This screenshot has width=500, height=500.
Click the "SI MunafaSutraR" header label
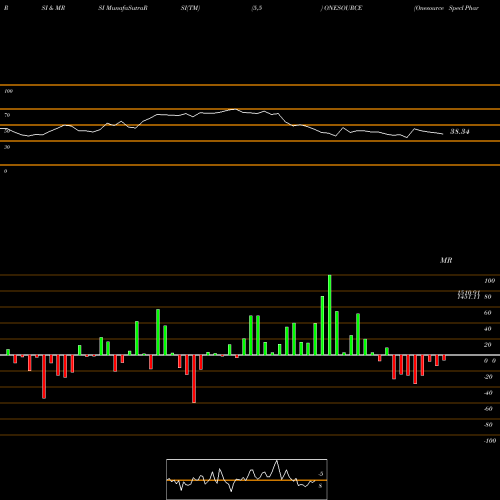pyautogui.click(x=123, y=8)
